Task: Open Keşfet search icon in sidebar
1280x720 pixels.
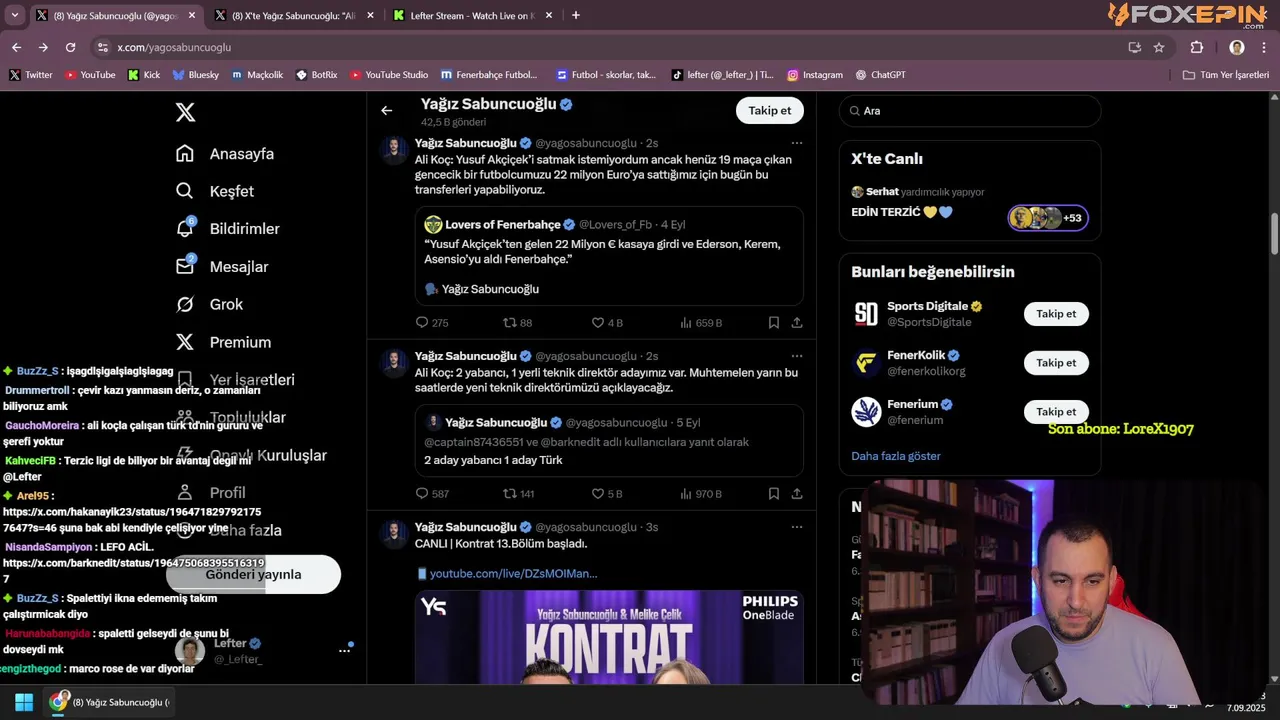Action: coord(185,191)
